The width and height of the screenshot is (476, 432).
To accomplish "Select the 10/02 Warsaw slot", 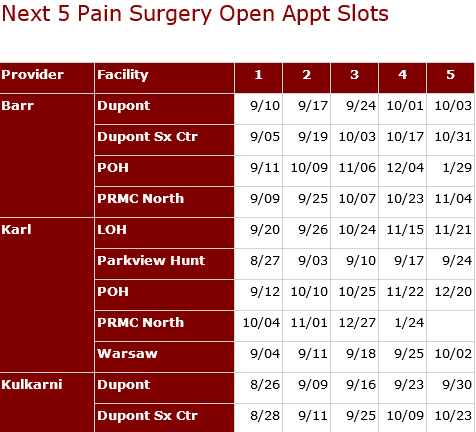I will pos(451,357).
